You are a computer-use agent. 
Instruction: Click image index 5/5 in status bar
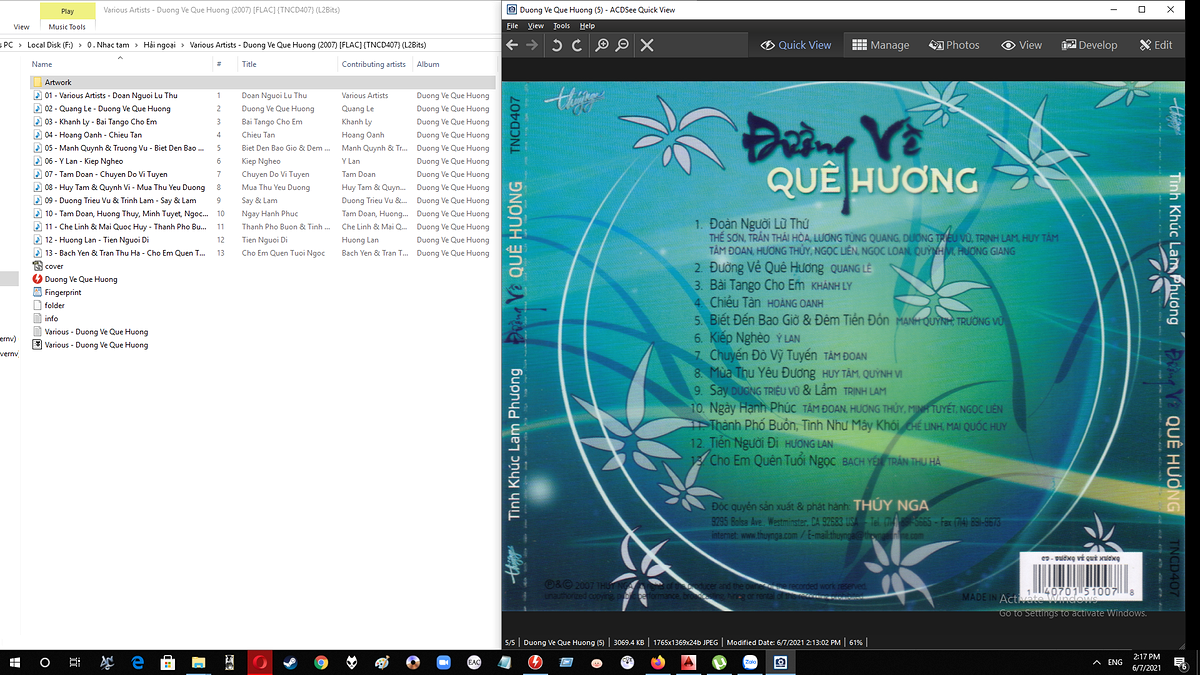(510, 642)
